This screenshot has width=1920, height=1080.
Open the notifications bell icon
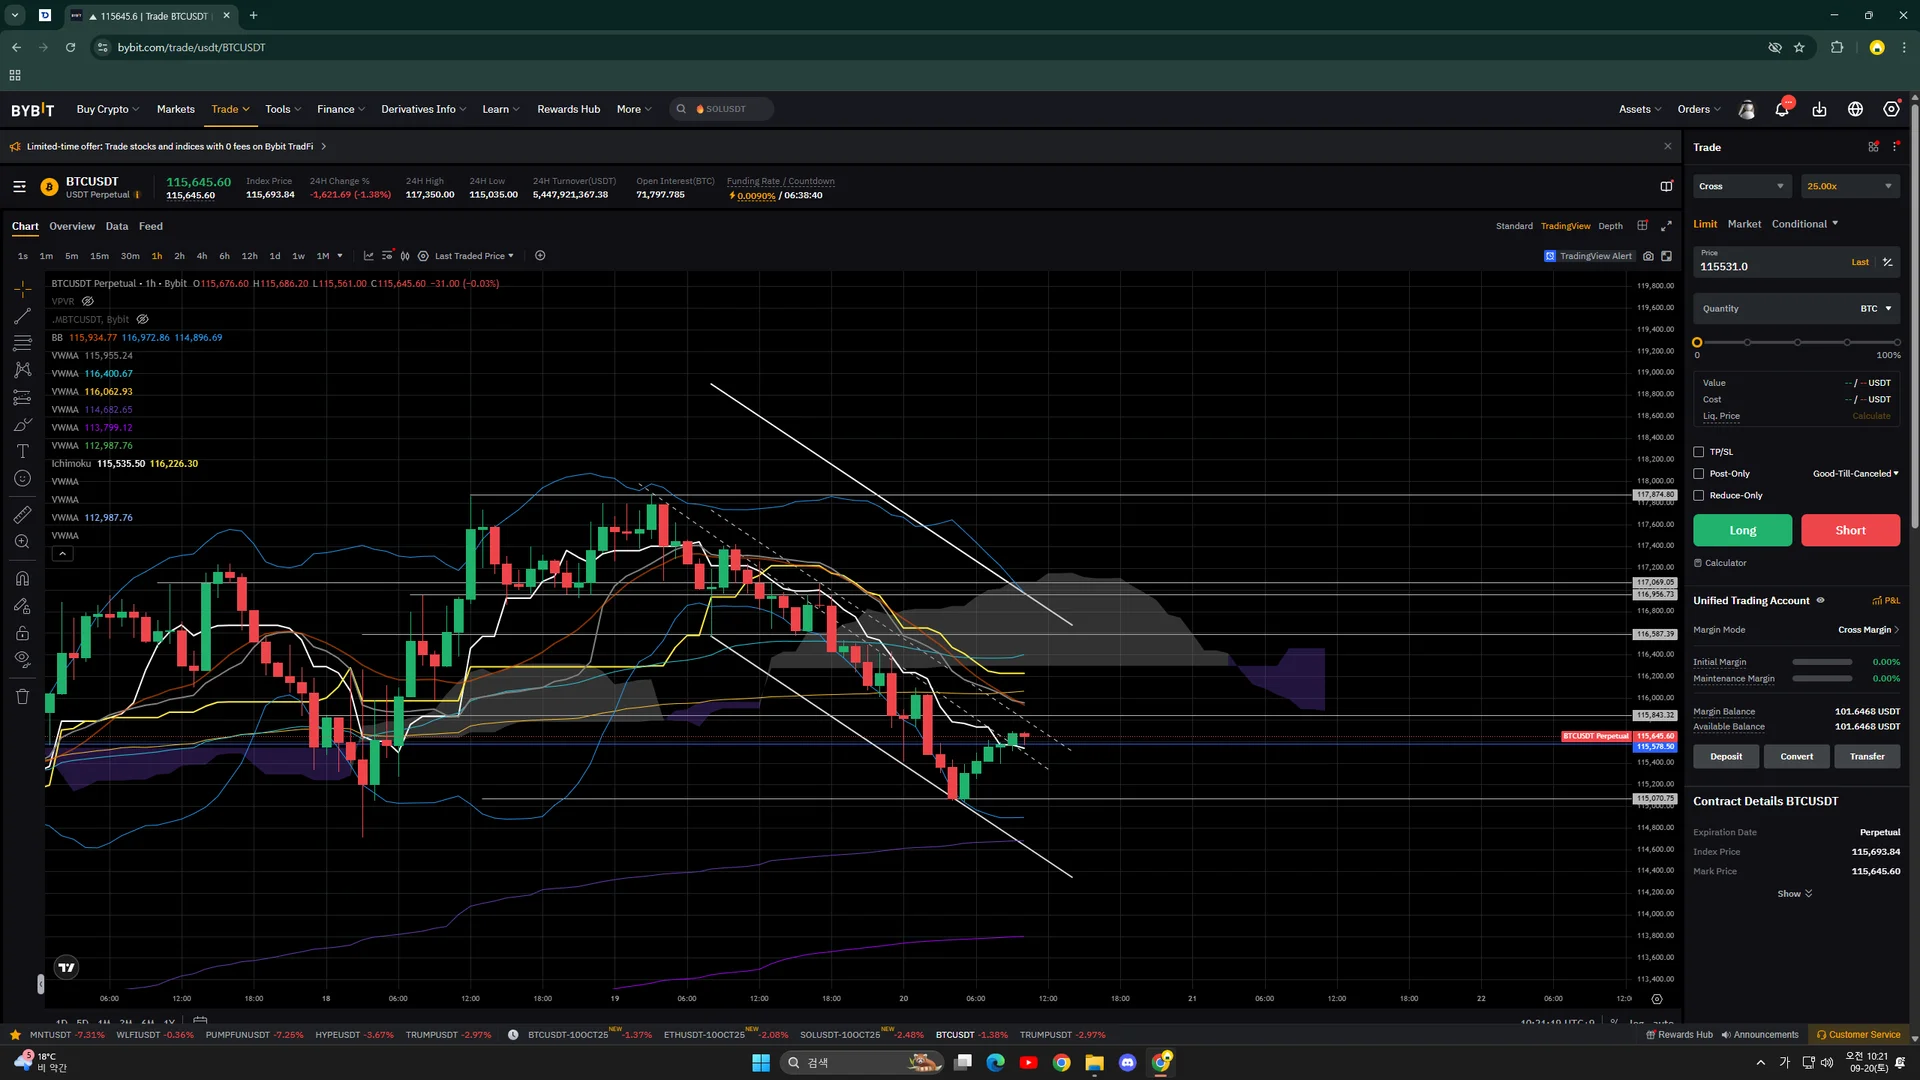click(x=1781, y=109)
